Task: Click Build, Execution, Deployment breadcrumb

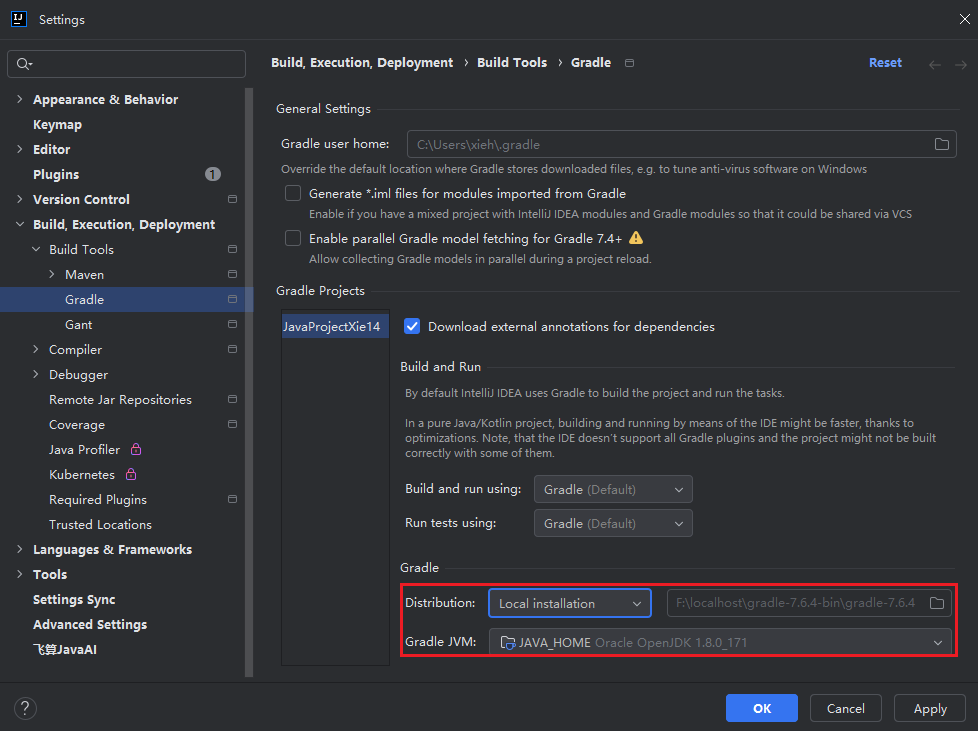Action: pyautogui.click(x=362, y=63)
